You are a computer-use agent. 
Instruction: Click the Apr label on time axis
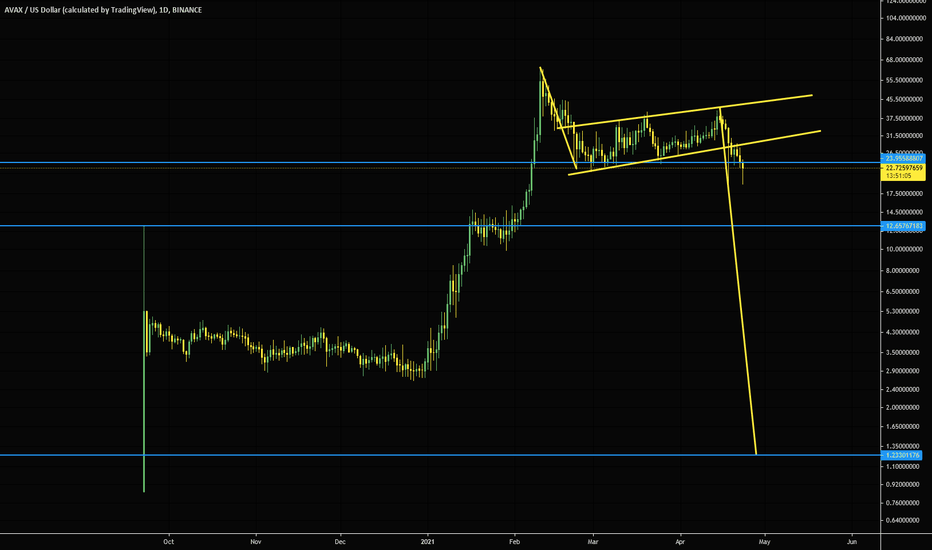(680, 542)
